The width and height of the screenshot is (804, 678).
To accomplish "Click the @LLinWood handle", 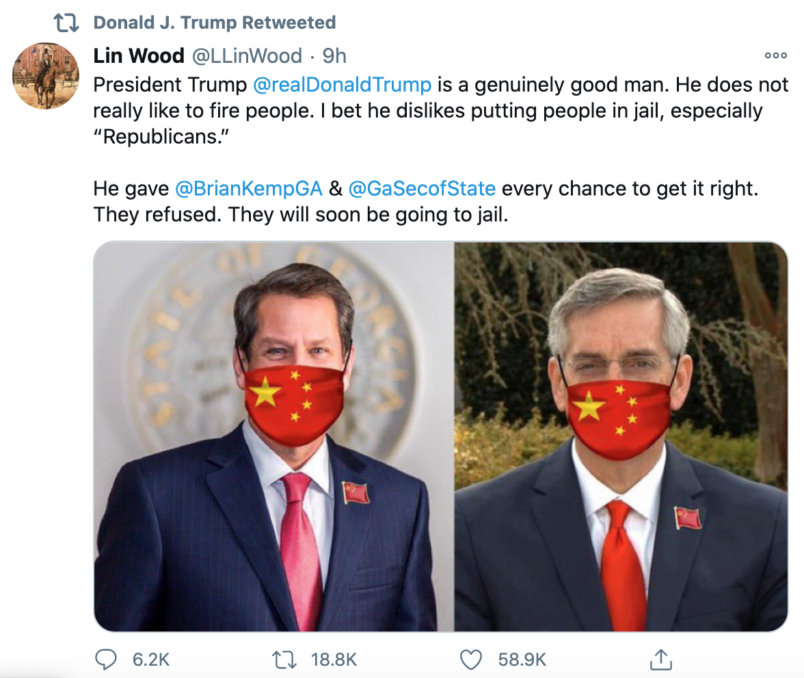I will pyautogui.click(x=247, y=55).
